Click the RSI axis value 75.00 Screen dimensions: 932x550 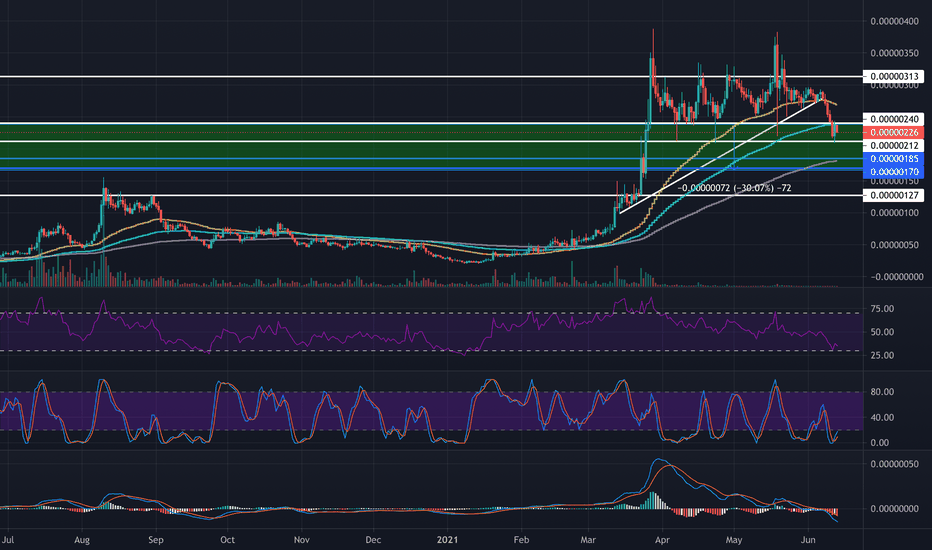tap(882, 309)
